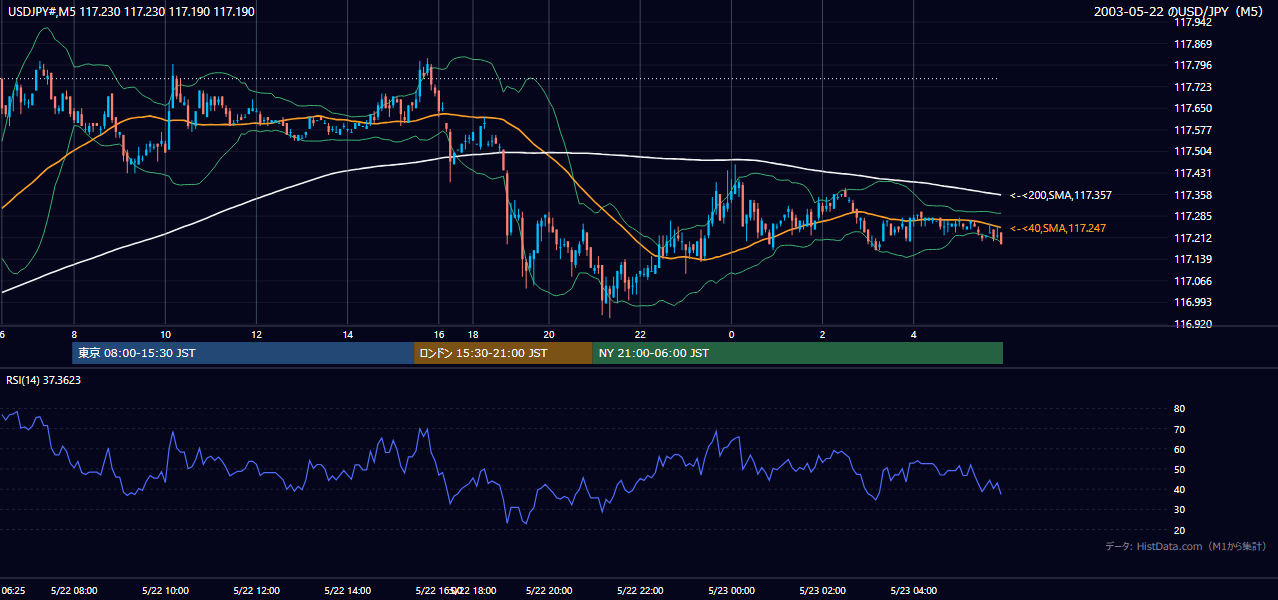Click price level 117.577 on the axis
The width and height of the screenshot is (1278, 600).
pos(1192,130)
